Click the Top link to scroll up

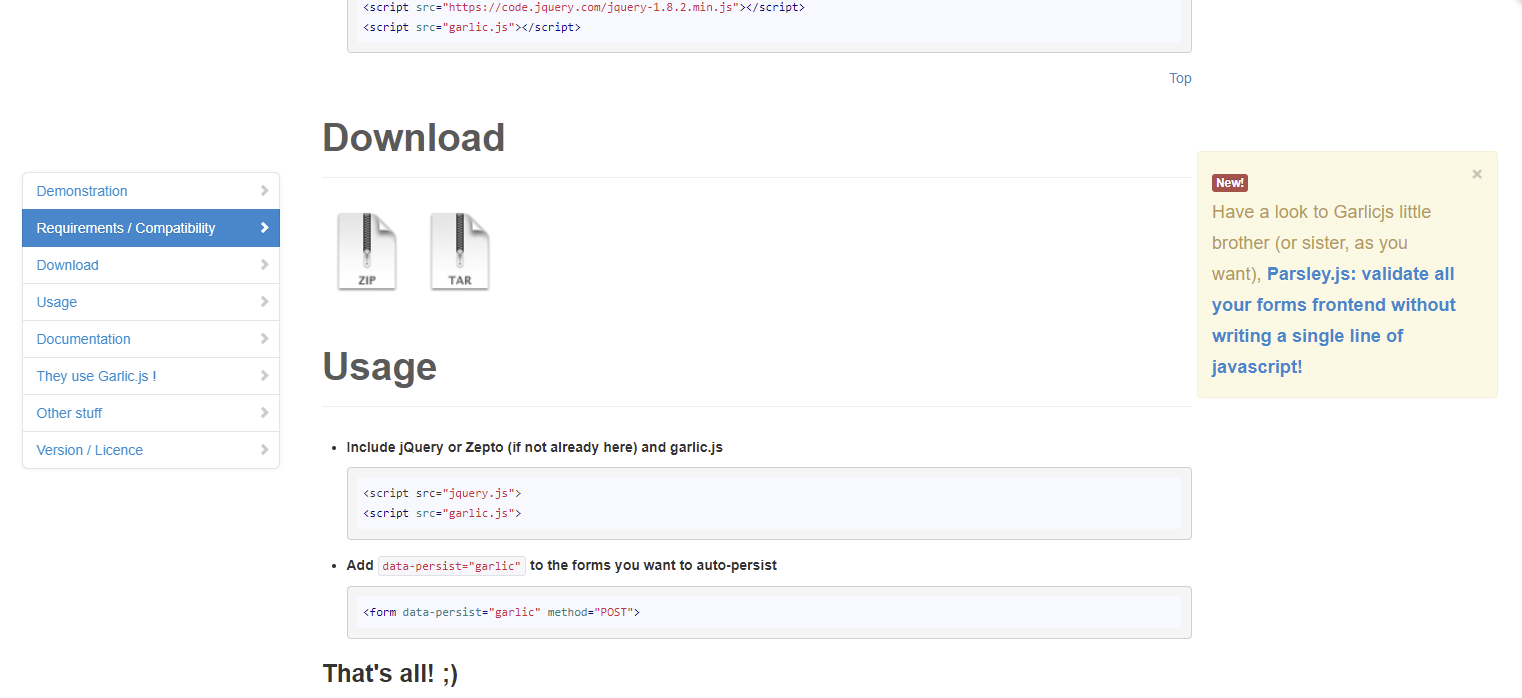tap(1180, 78)
